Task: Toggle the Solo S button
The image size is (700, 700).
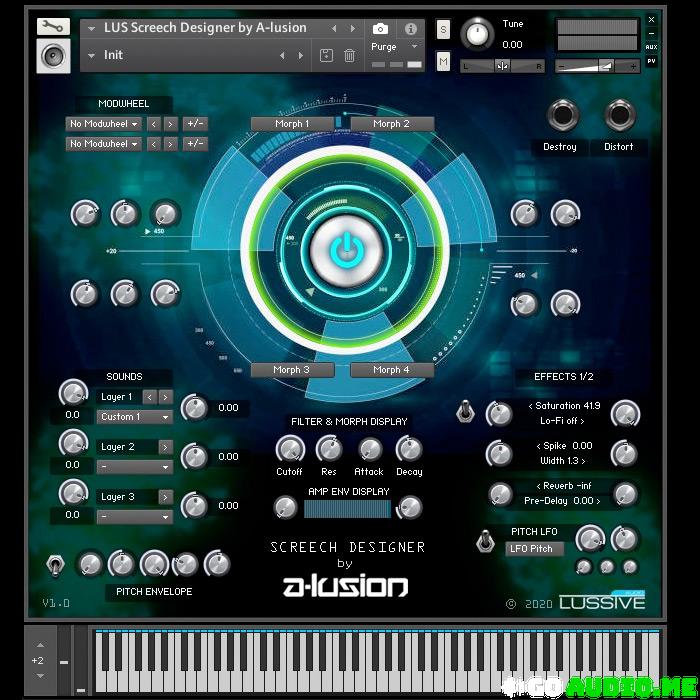Action: [x=443, y=29]
